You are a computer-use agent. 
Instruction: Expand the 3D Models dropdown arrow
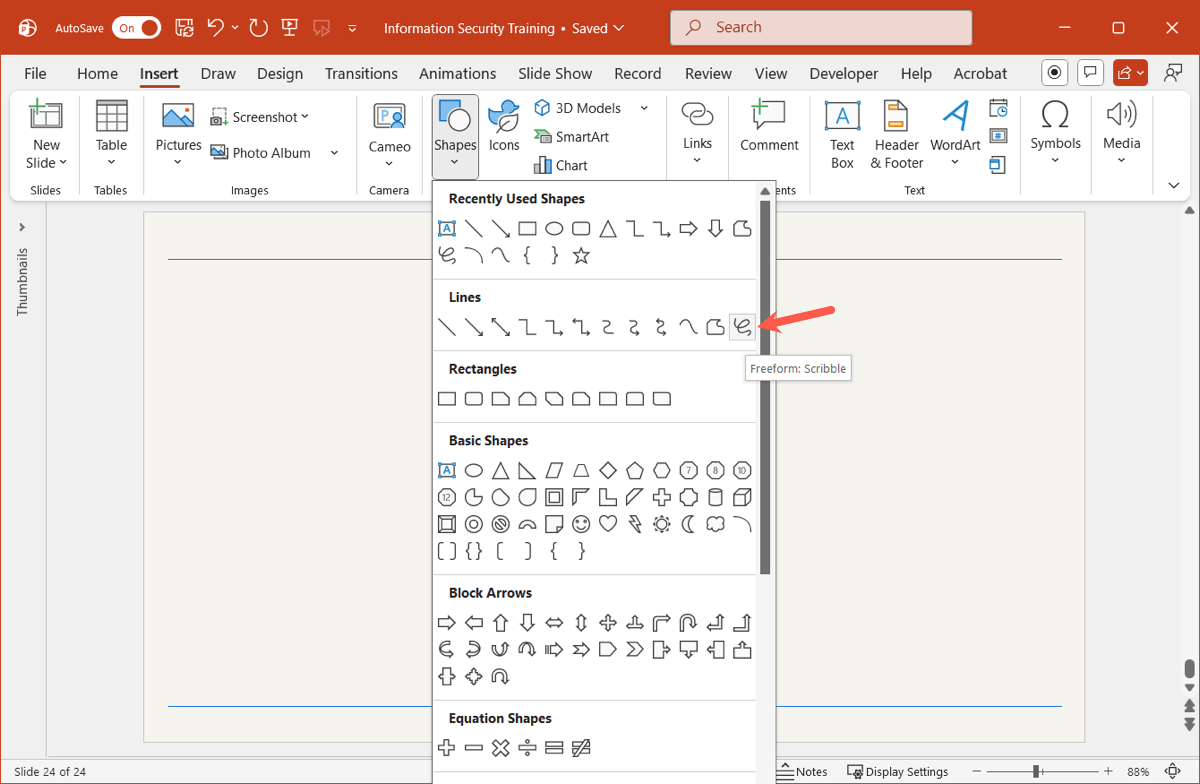(x=644, y=108)
